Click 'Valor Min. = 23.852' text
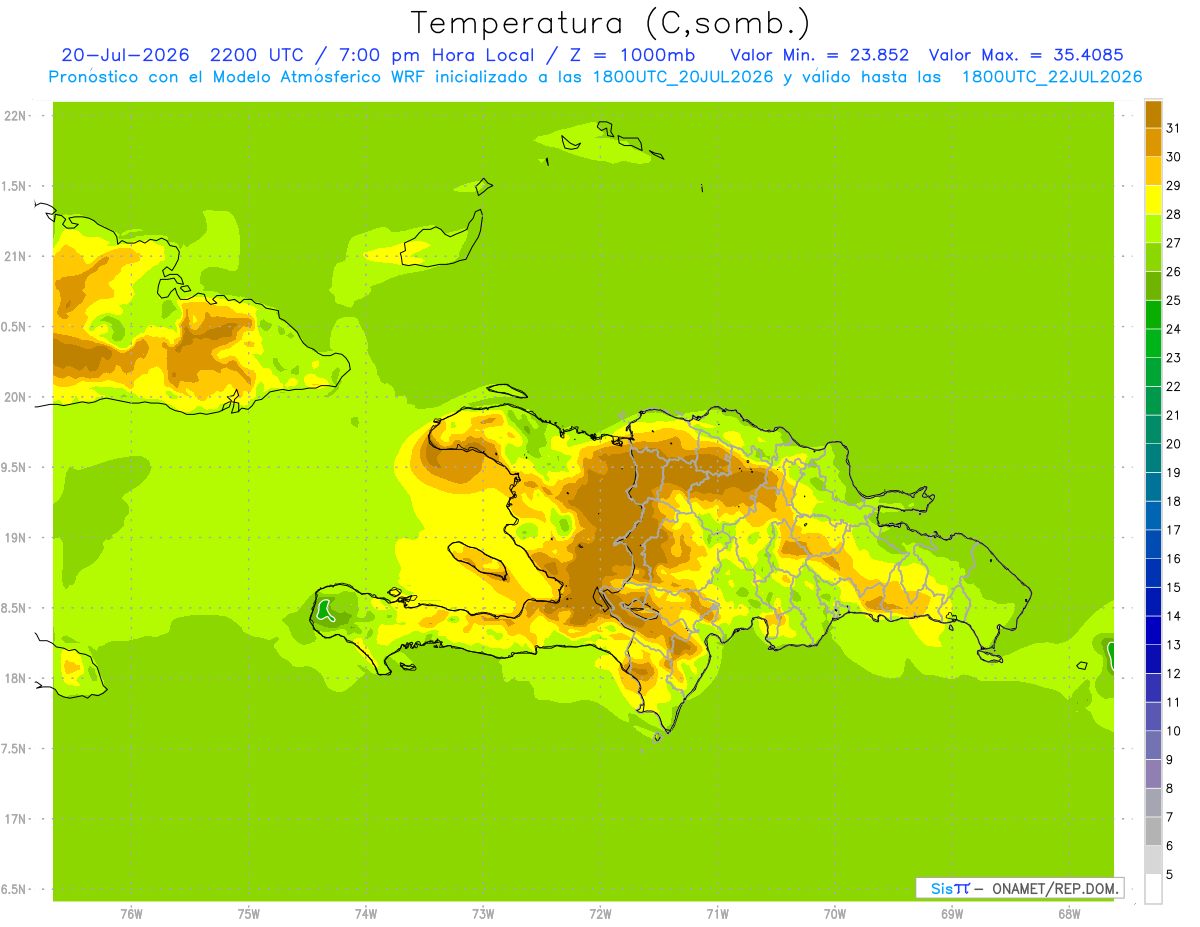Screen dimensions: 1200x927 pyautogui.click(x=820, y=55)
